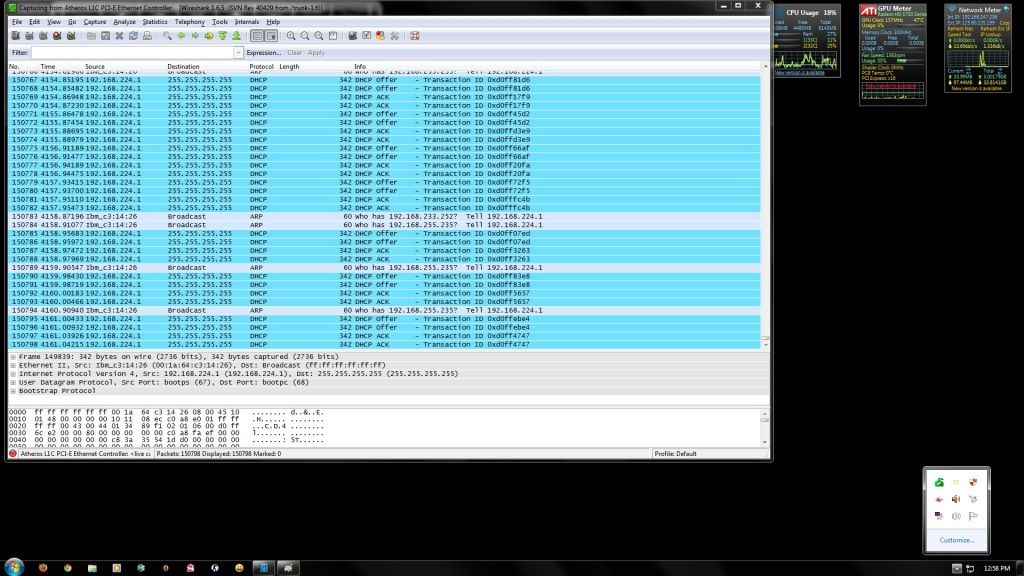The height and width of the screenshot is (576, 1024).
Task: Click the Expression... button
Action: pyautogui.click(x=264, y=52)
